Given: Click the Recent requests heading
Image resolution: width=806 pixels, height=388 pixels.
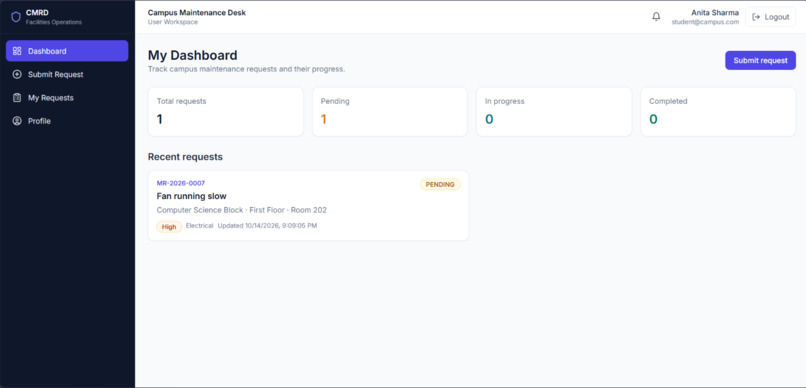Looking at the screenshot, I should pos(185,157).
